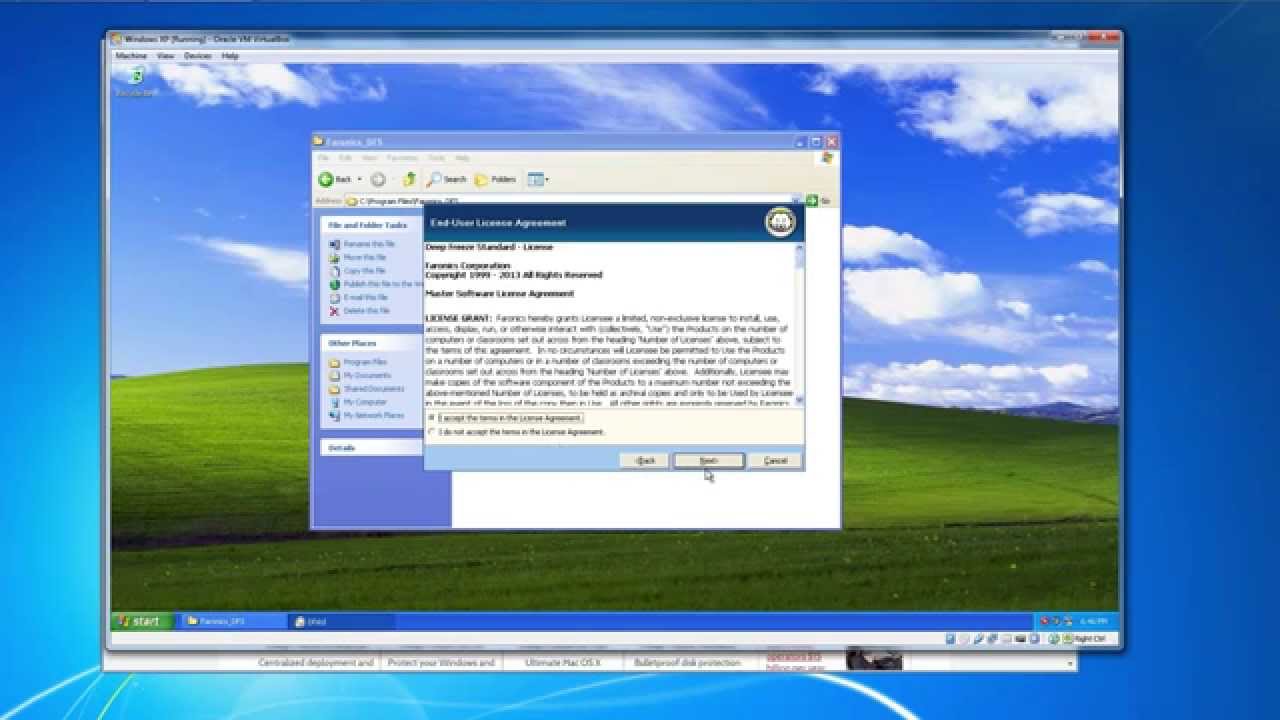Click the Explorer Back arrow button
Image resolution: width=1280 pixels, height=720 pixels.
coord(335,179)
